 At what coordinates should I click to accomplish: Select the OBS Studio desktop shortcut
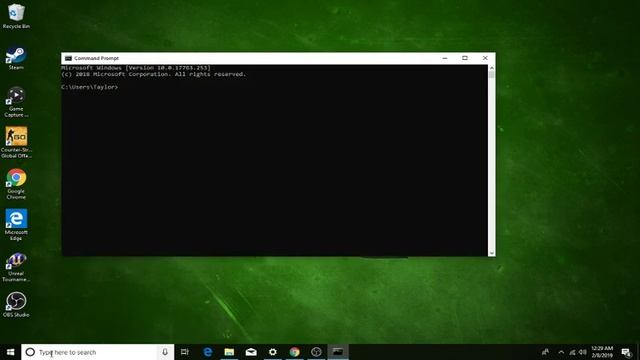(16, 304)
